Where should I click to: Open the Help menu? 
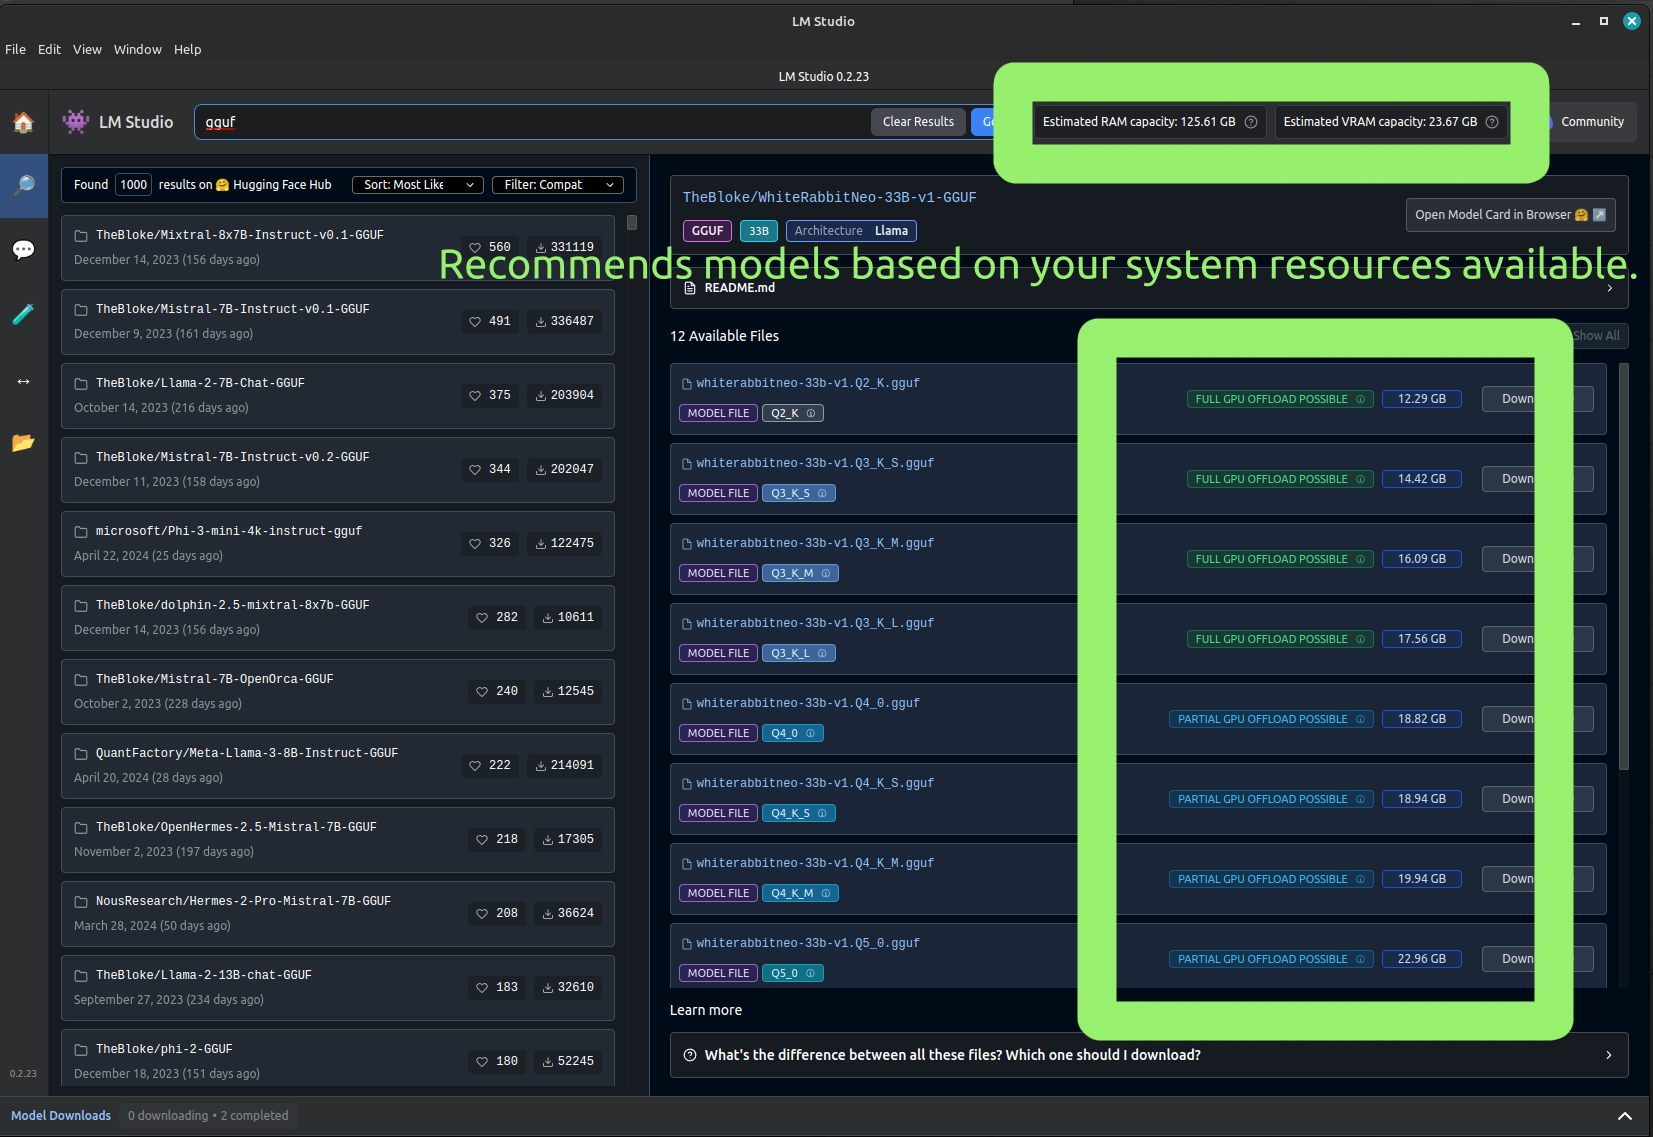[x=187, y=49]
